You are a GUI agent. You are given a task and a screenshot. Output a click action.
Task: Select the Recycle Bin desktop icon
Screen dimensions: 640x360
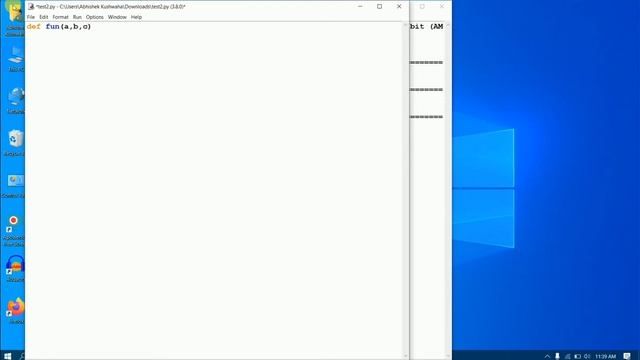click(x=16, y=143)
